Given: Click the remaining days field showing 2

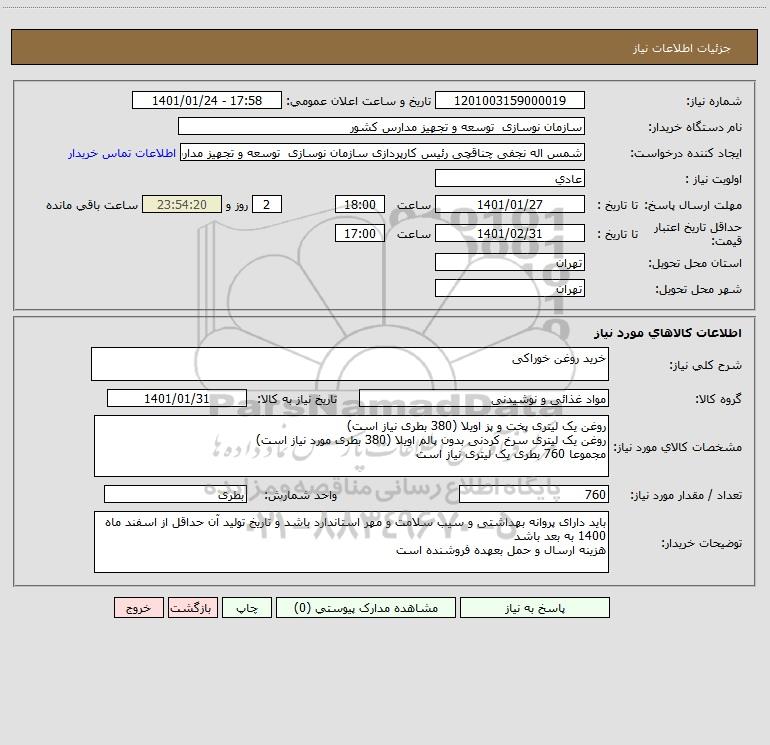Looking at the screenshot, I should coord(267,204).
